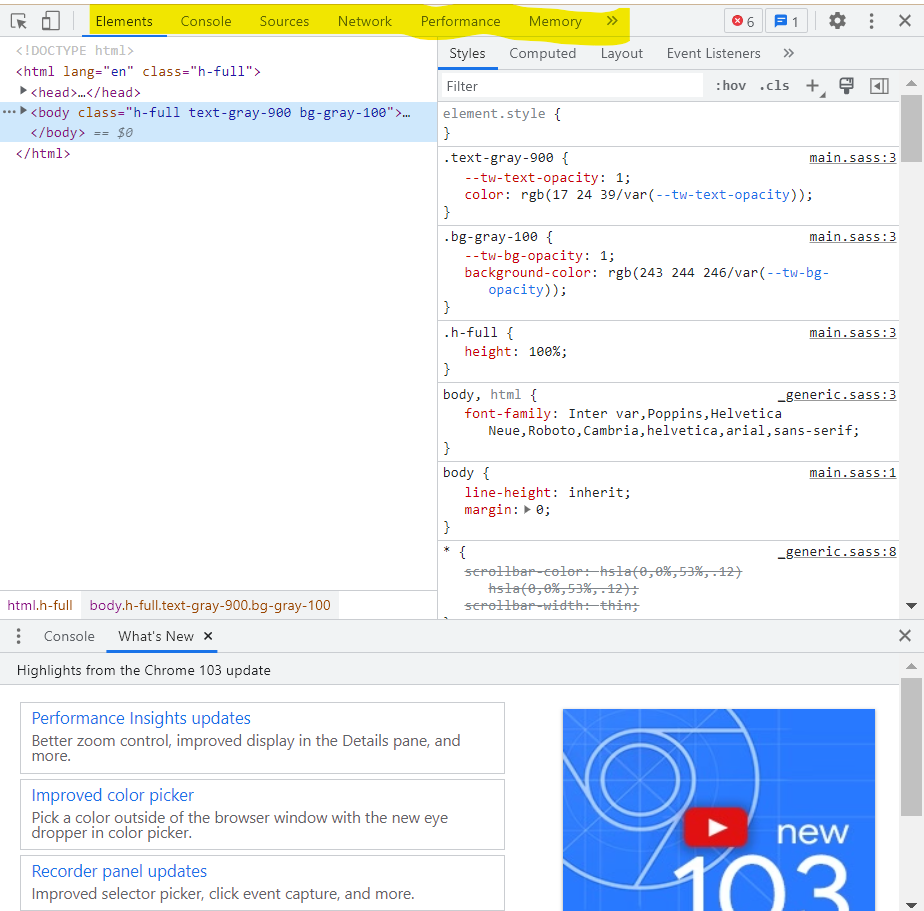924x911 pixels.
Task: Expand the margin shorthand property triangle
Action: tap(528, 510)
